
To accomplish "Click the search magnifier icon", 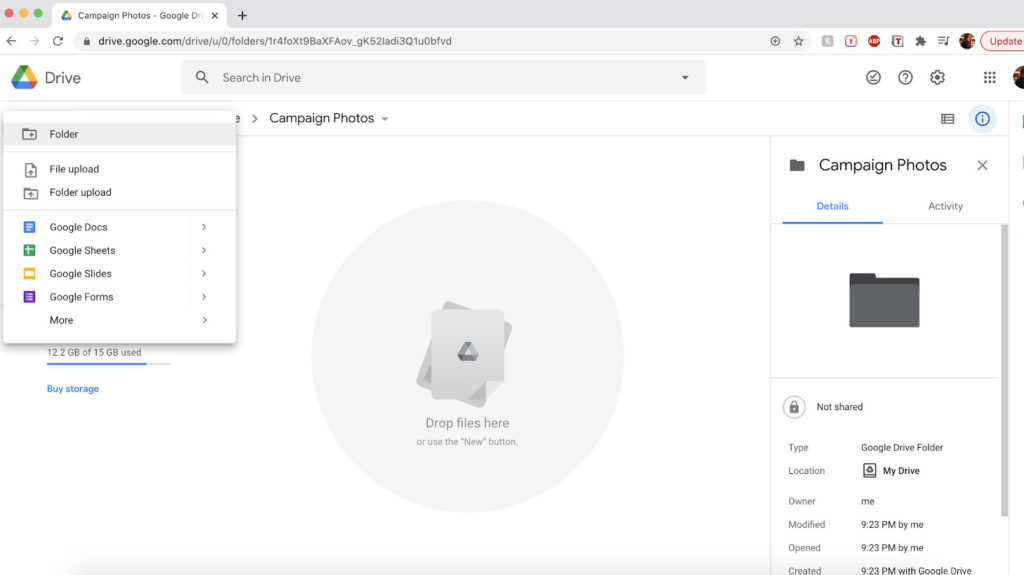I will [x=202, y=77].
